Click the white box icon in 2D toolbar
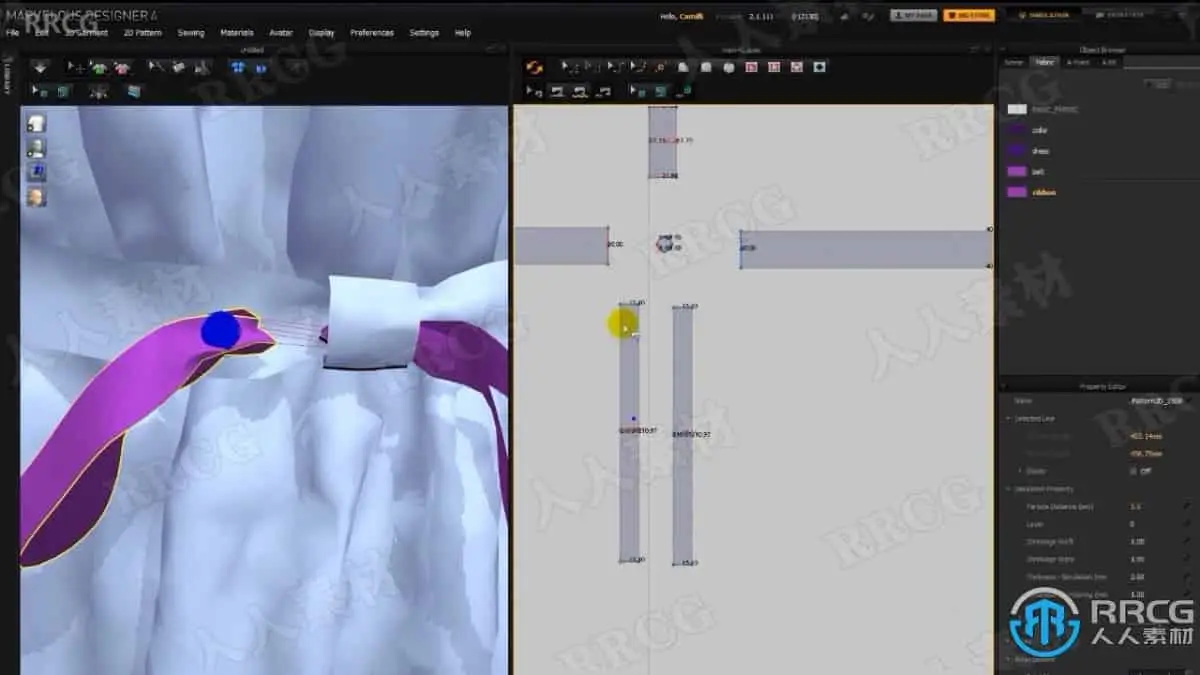Viewport: 1200px width, 675px height. [706, 68]
